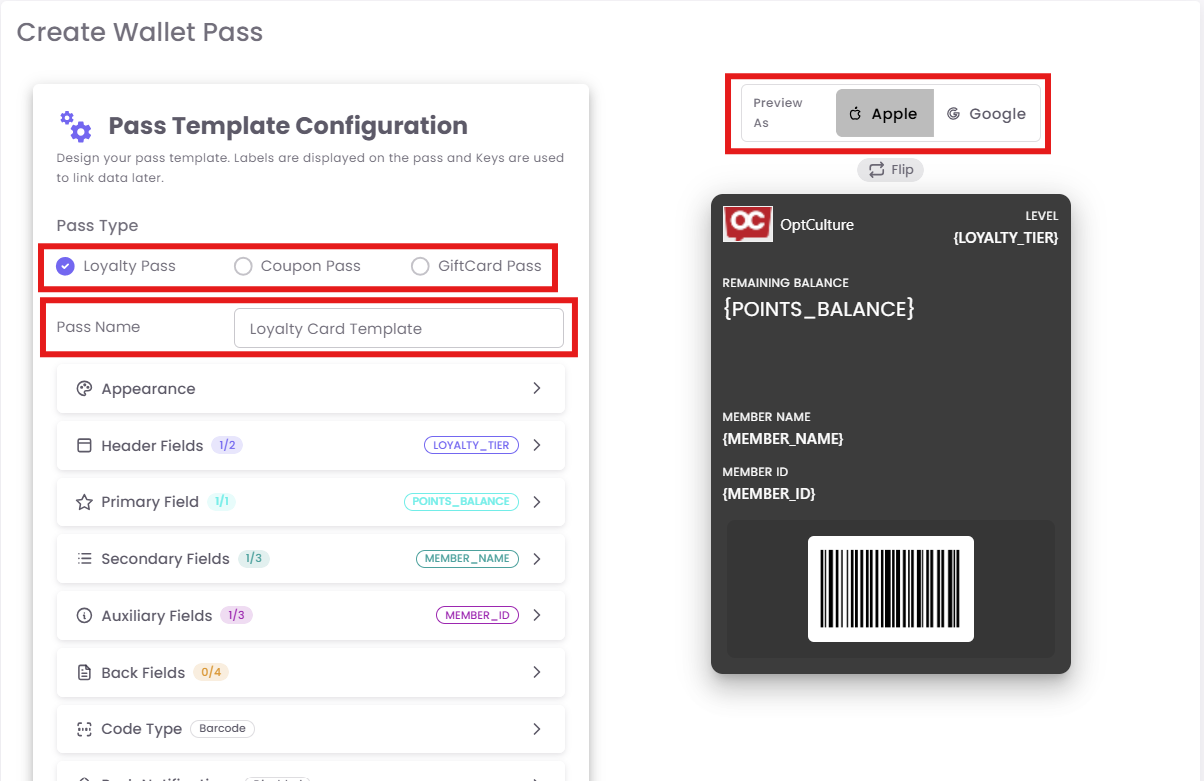The image size is (1204, 781).
Task: Select the GiftCard Pass radio option
Action: coord(420,266)
